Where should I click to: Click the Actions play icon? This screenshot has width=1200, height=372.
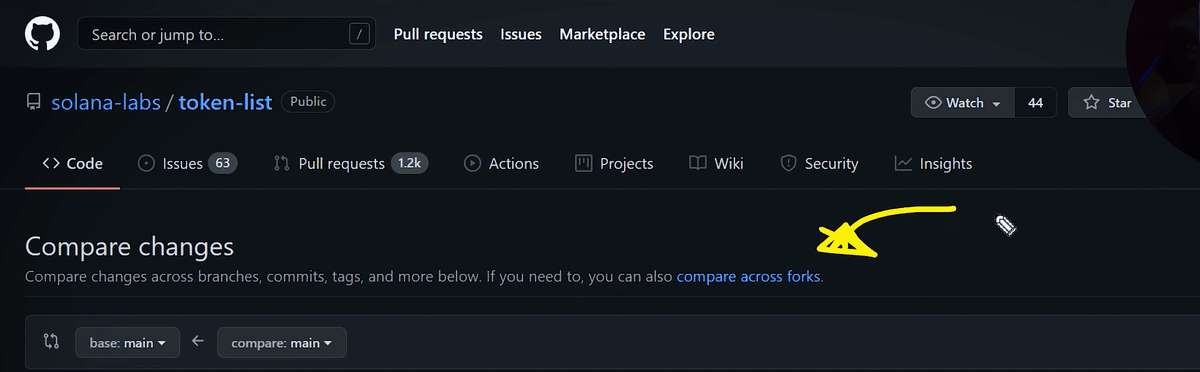[472, 163]
